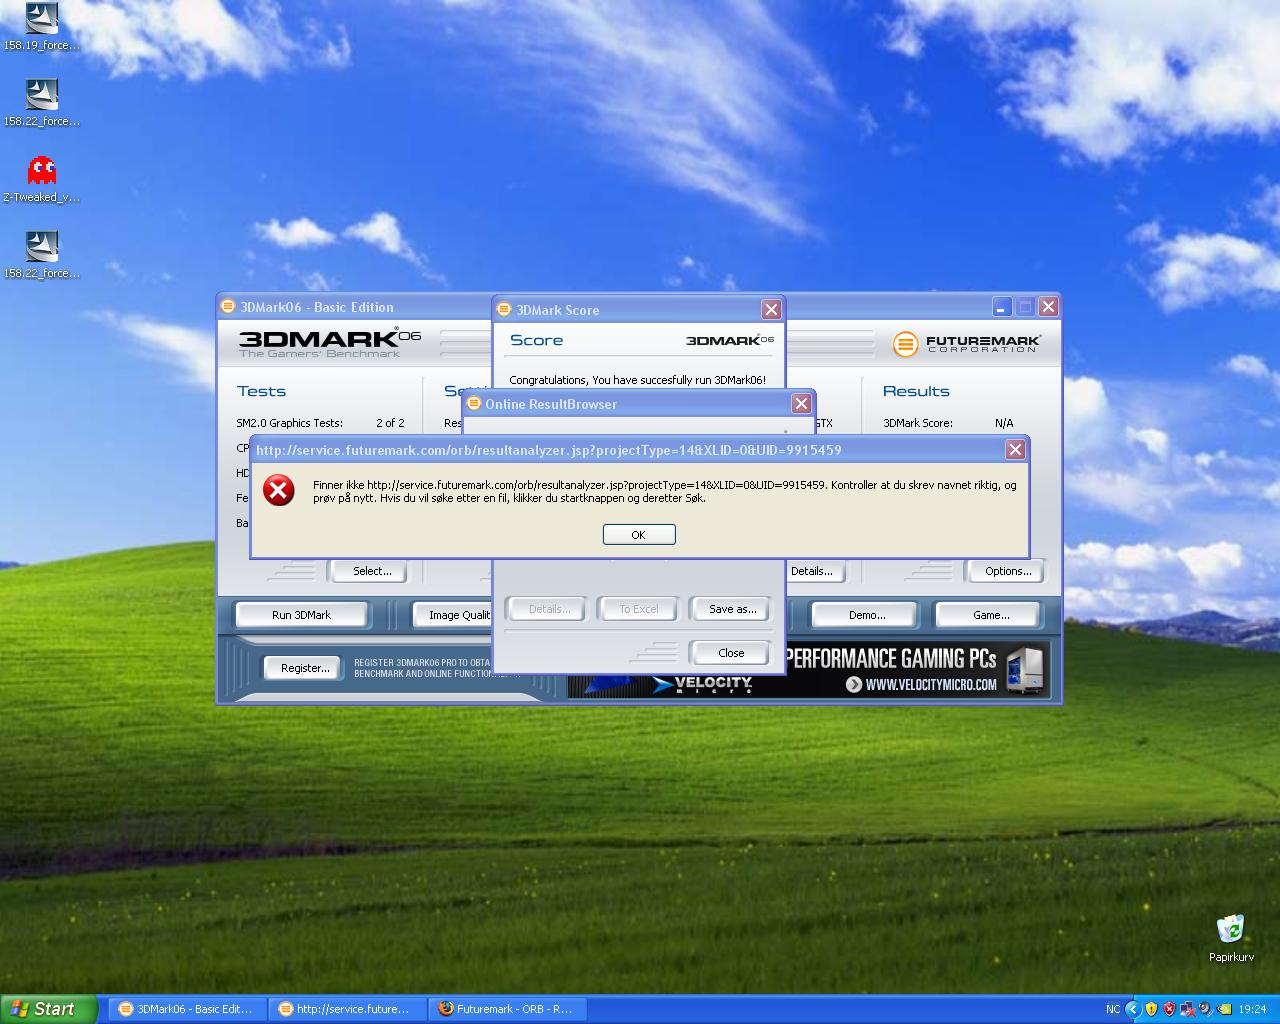Open the Windows Start menu
This screenshot has width=1280, height=1024.
[x=48, y=1009]
